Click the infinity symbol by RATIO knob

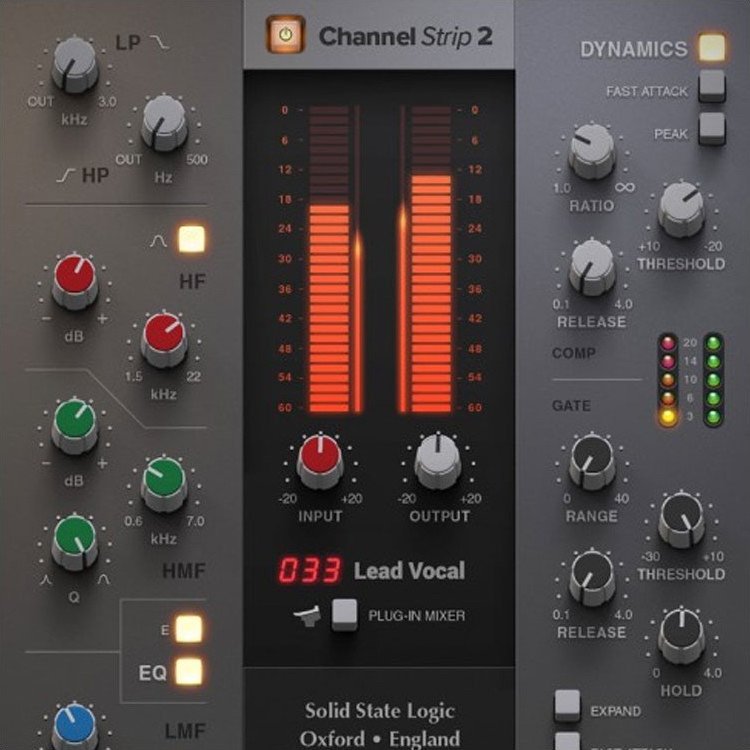pyautogui.click(x=625, y=187)
